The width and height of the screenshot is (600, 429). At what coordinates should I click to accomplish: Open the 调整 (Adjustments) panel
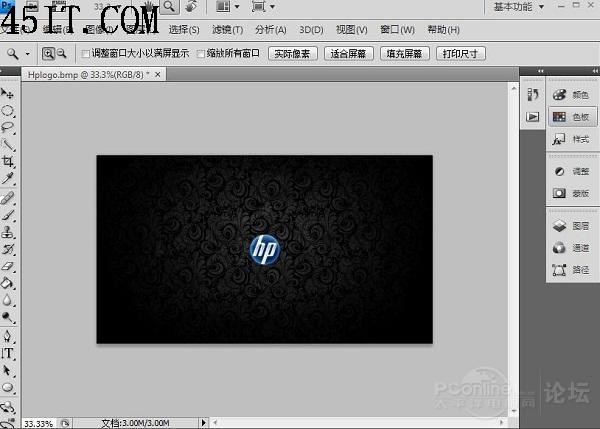pos(571,171)
